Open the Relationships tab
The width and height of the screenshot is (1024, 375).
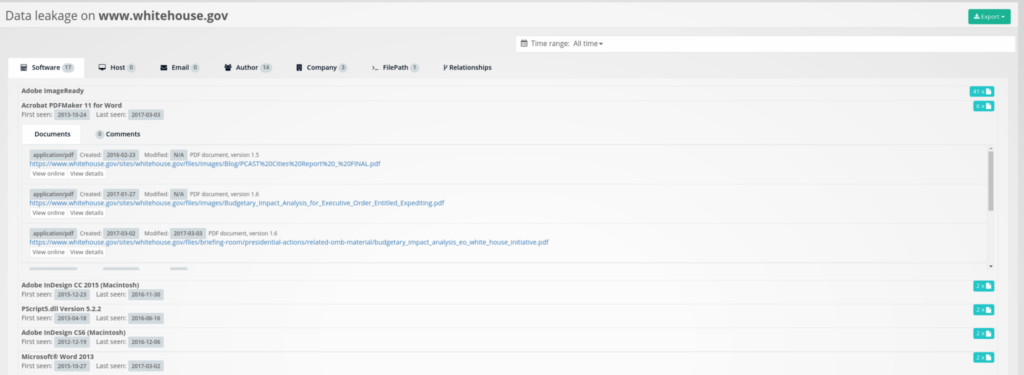[x=467, y=67]
